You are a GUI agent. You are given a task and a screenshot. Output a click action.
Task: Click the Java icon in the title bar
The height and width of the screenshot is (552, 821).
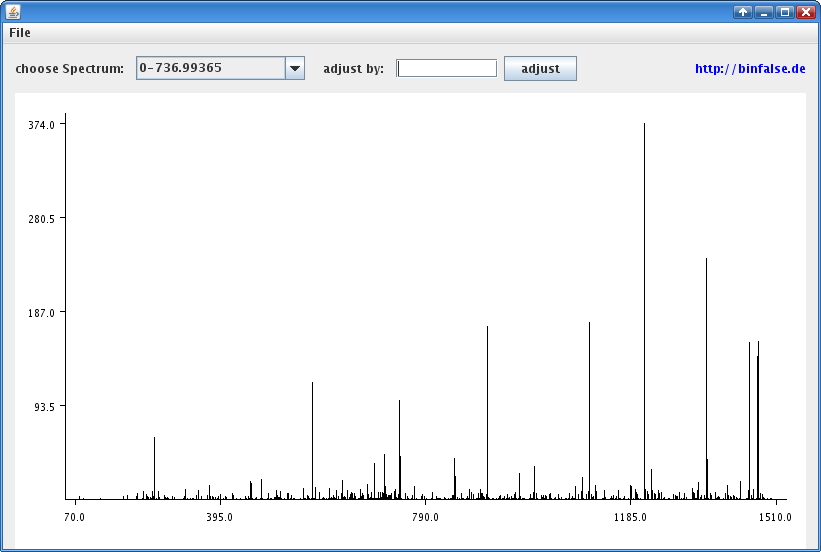point(13,12)
